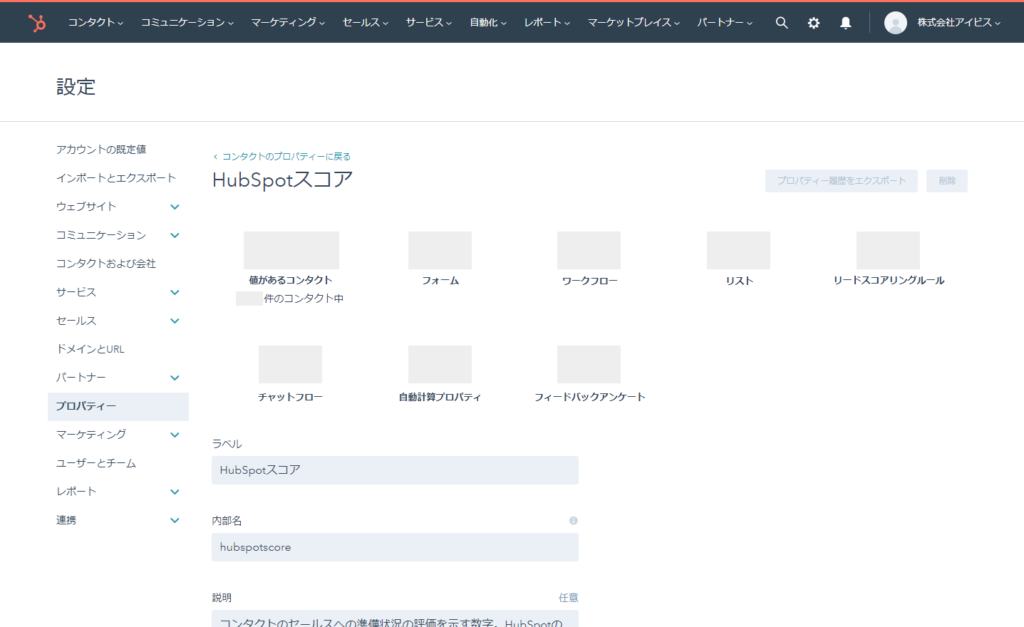1024x627 pixels.
Task: Select ユーザーとチーム in the sidebar
Action: (x=96, y=463)
